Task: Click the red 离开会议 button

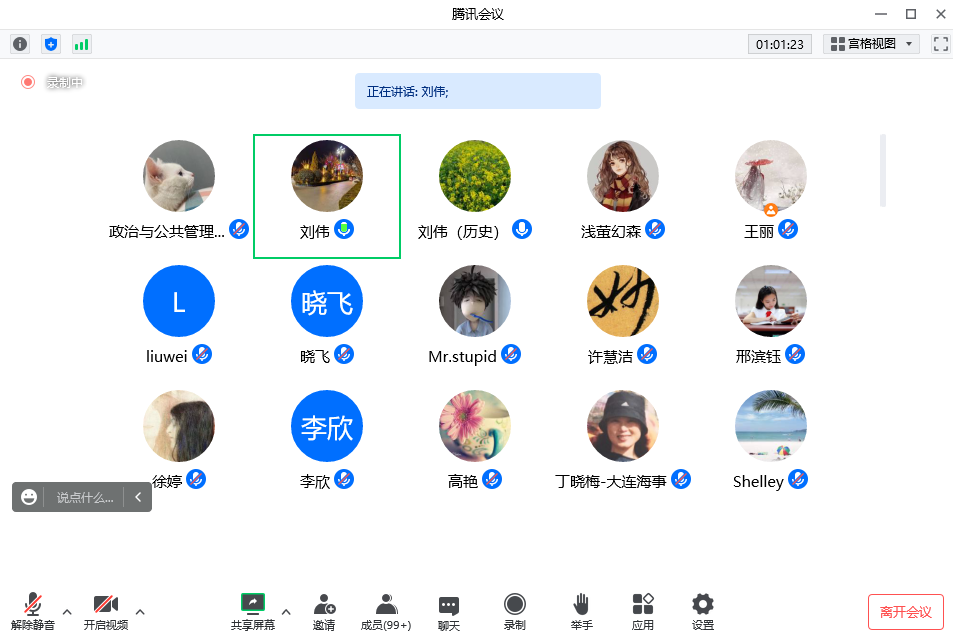Action: point(905,612)
